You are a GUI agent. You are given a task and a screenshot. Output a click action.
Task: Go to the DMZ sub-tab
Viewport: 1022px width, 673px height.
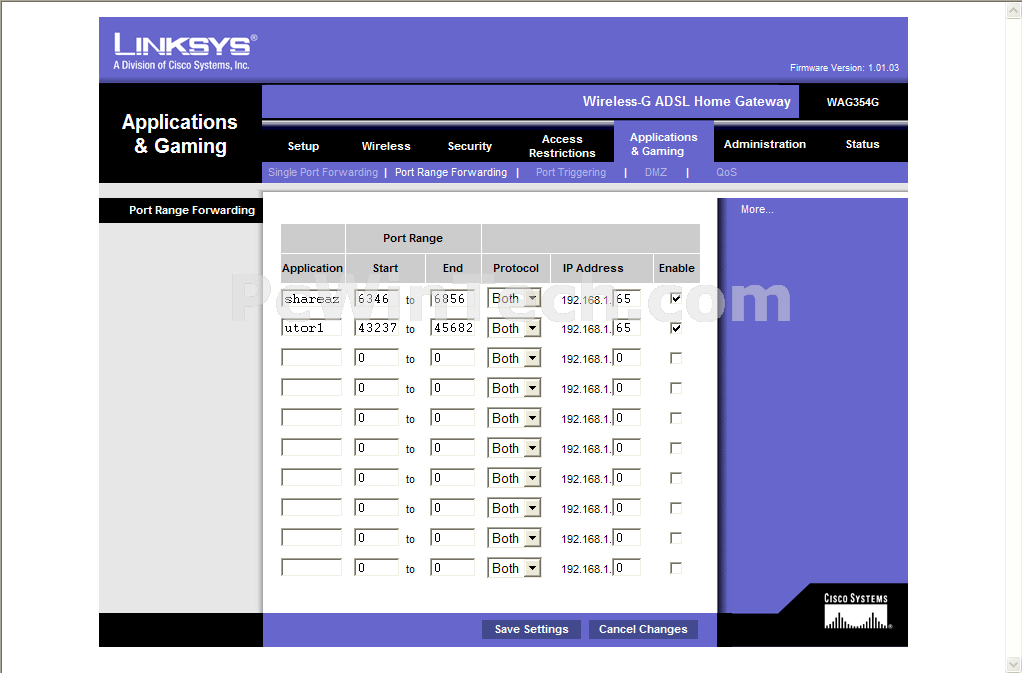(x=656, y=172)
